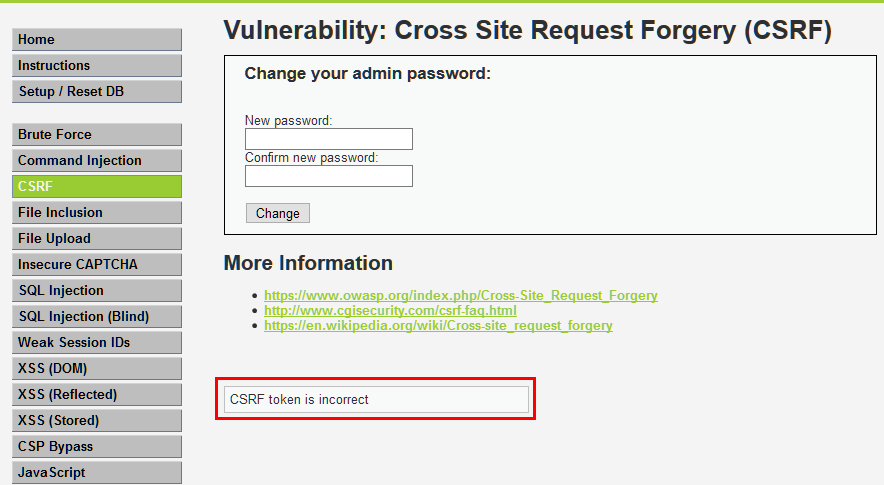The height and width of the screenshot is (485, 884).
Task: Open the Wikipedia Cross-site request forgery link
Action: 438,326
